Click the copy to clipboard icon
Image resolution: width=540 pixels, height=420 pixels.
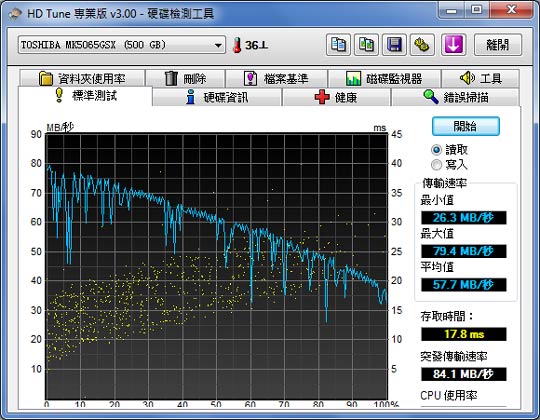338,45
